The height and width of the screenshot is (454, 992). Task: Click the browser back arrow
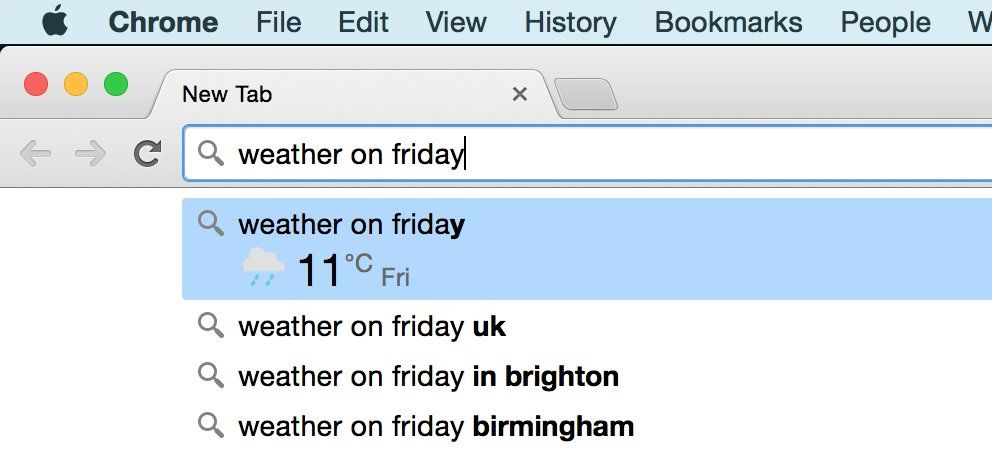[x=35, y=153]
